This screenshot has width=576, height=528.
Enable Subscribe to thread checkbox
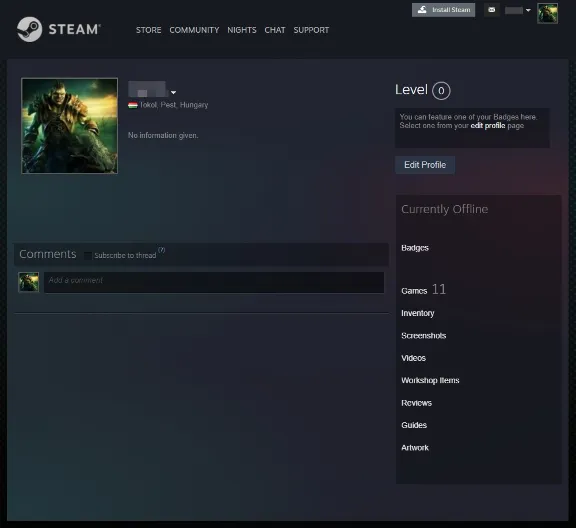point(88,255)
